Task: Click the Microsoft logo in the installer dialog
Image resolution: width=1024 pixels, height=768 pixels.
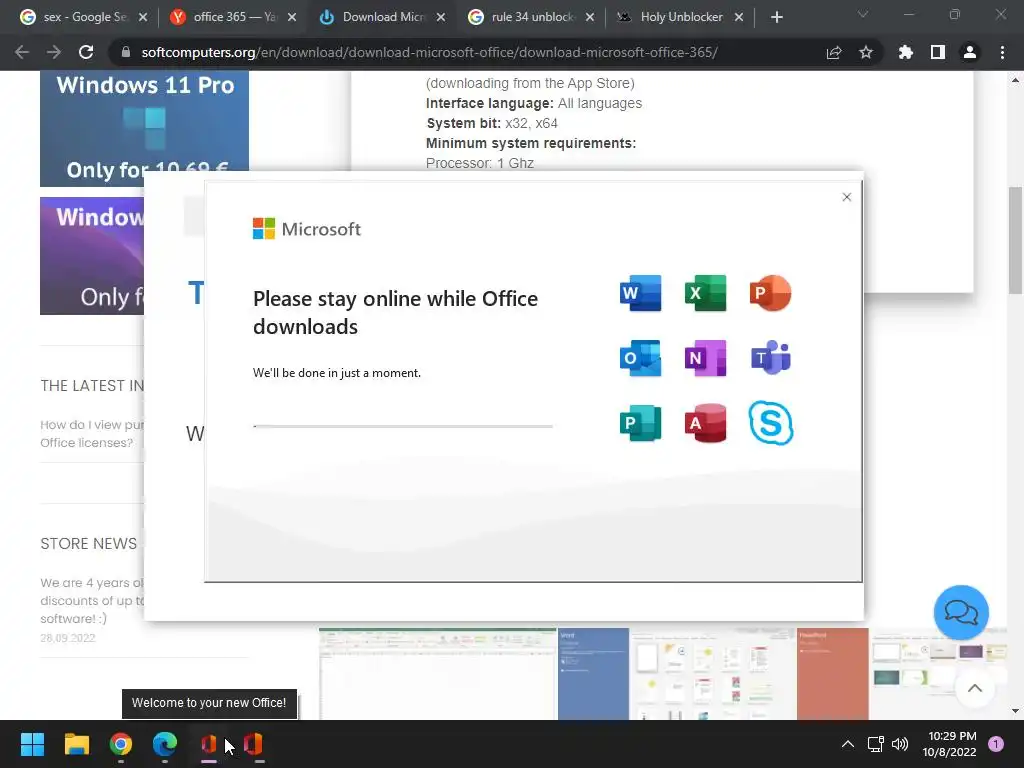Action: (x=306, y=229)
